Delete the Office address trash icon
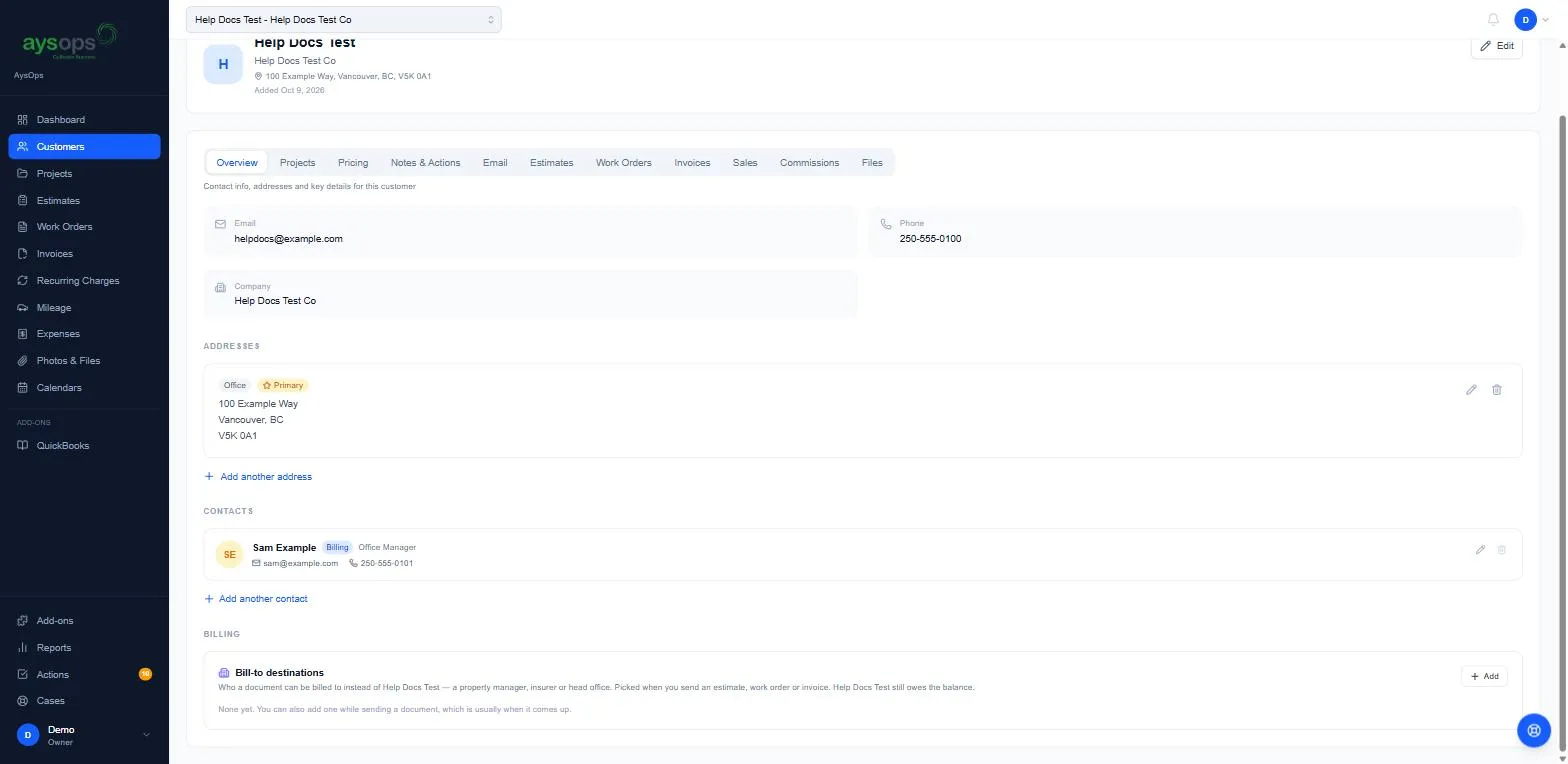Image resolution: width=1568 pixels, height=764 pixels. (x=1497, y=390)
